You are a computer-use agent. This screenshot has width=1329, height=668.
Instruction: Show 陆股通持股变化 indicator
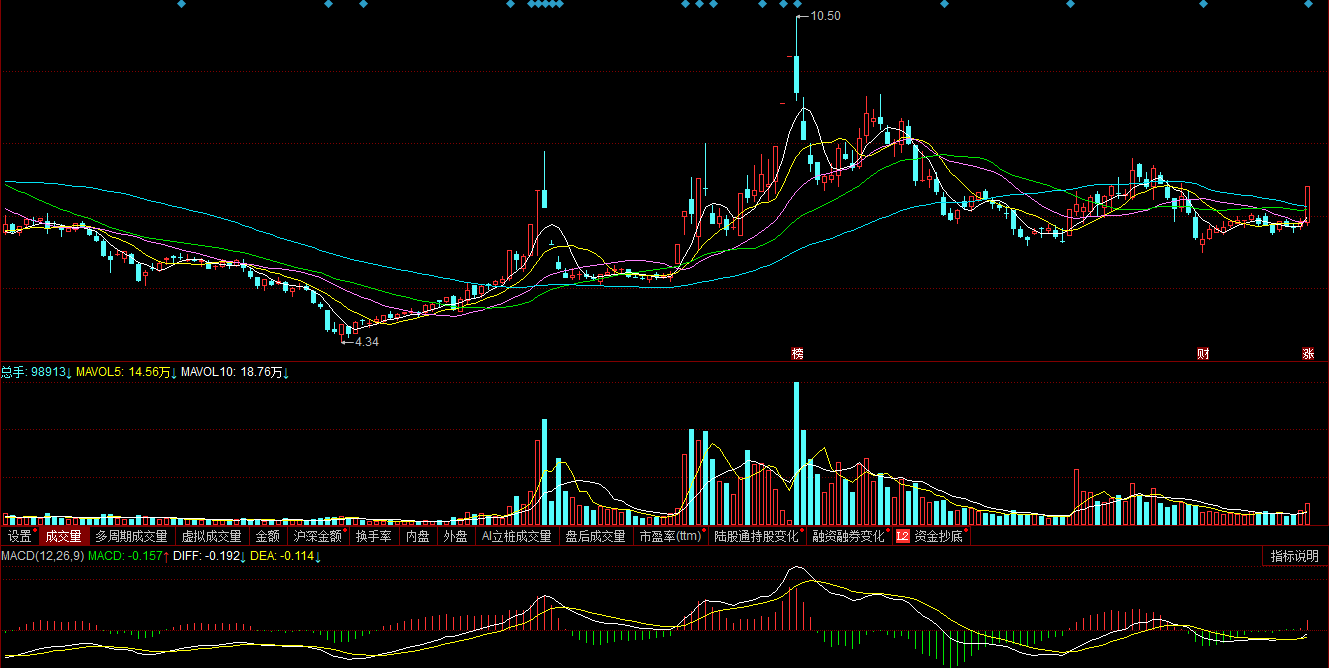[x=755, y=537]
